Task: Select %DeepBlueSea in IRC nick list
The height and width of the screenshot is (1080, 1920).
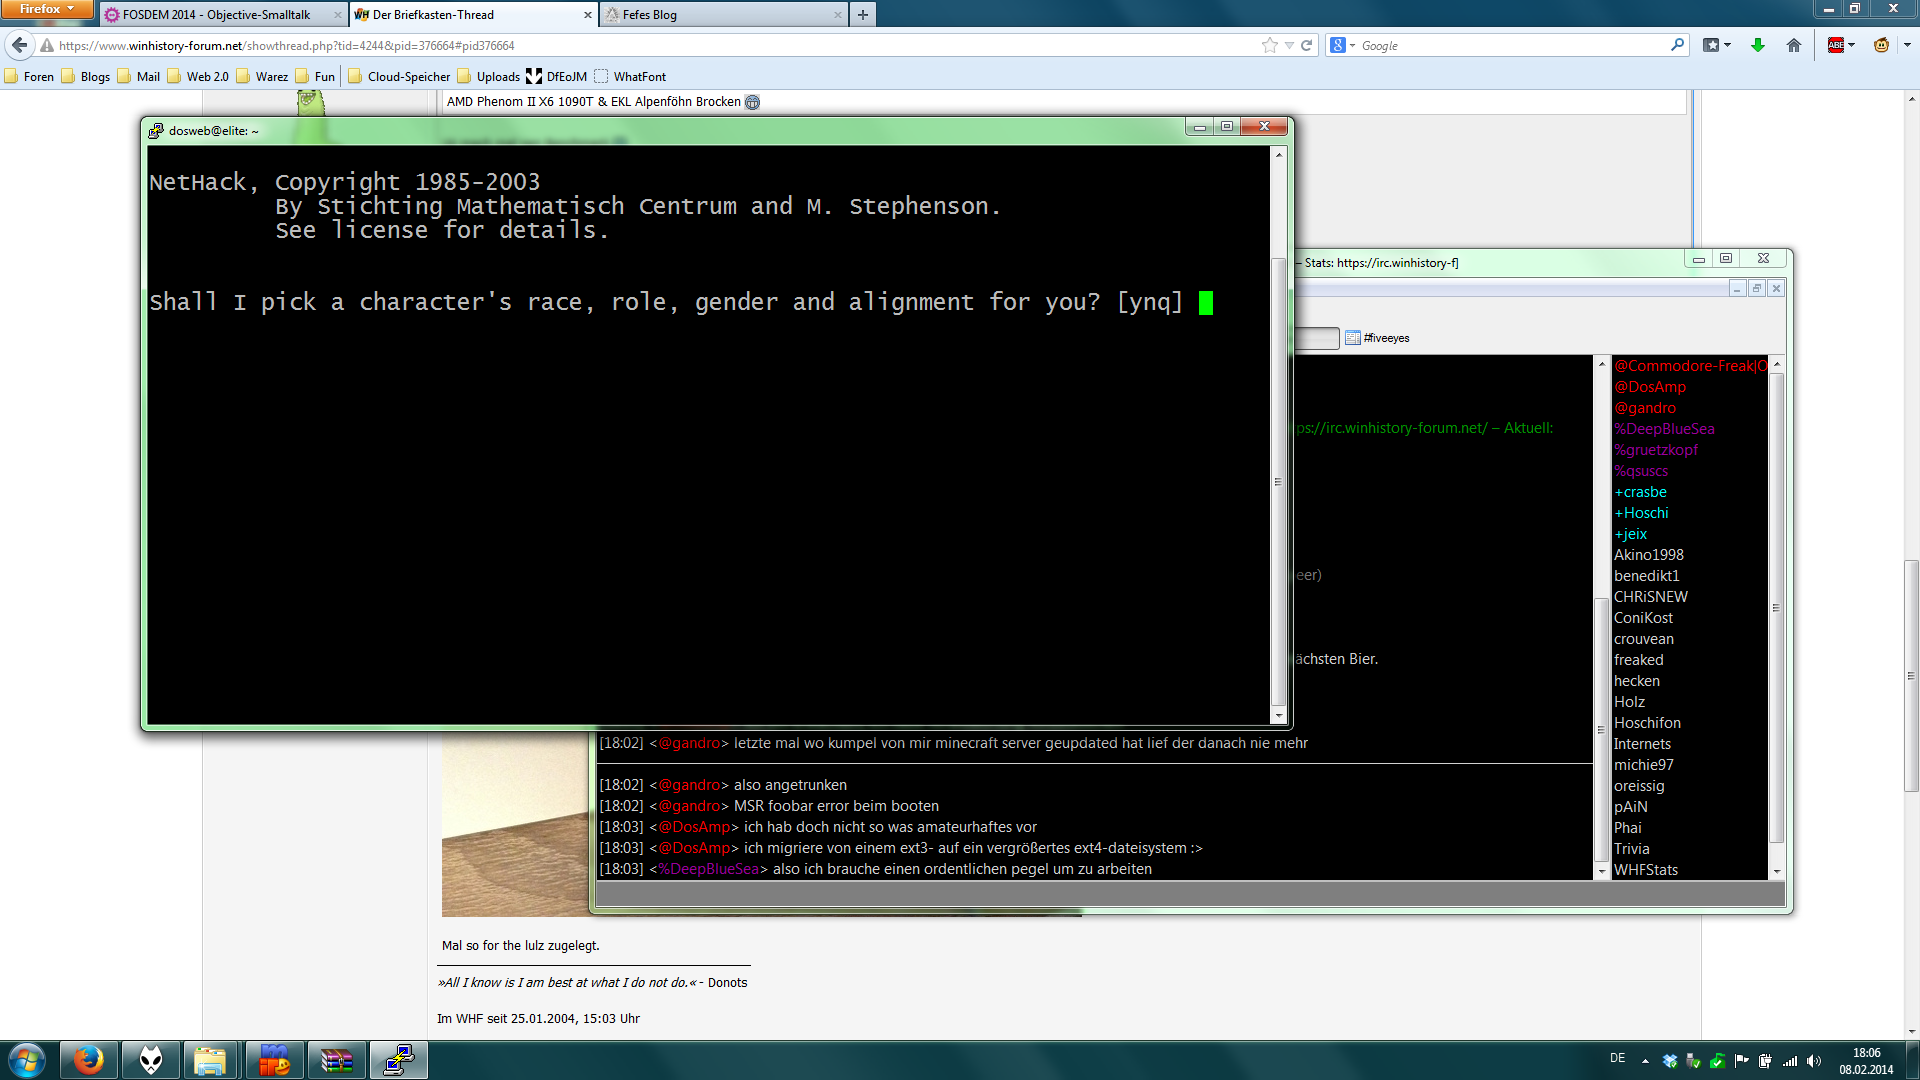Action: click(x=1664, y=429)
